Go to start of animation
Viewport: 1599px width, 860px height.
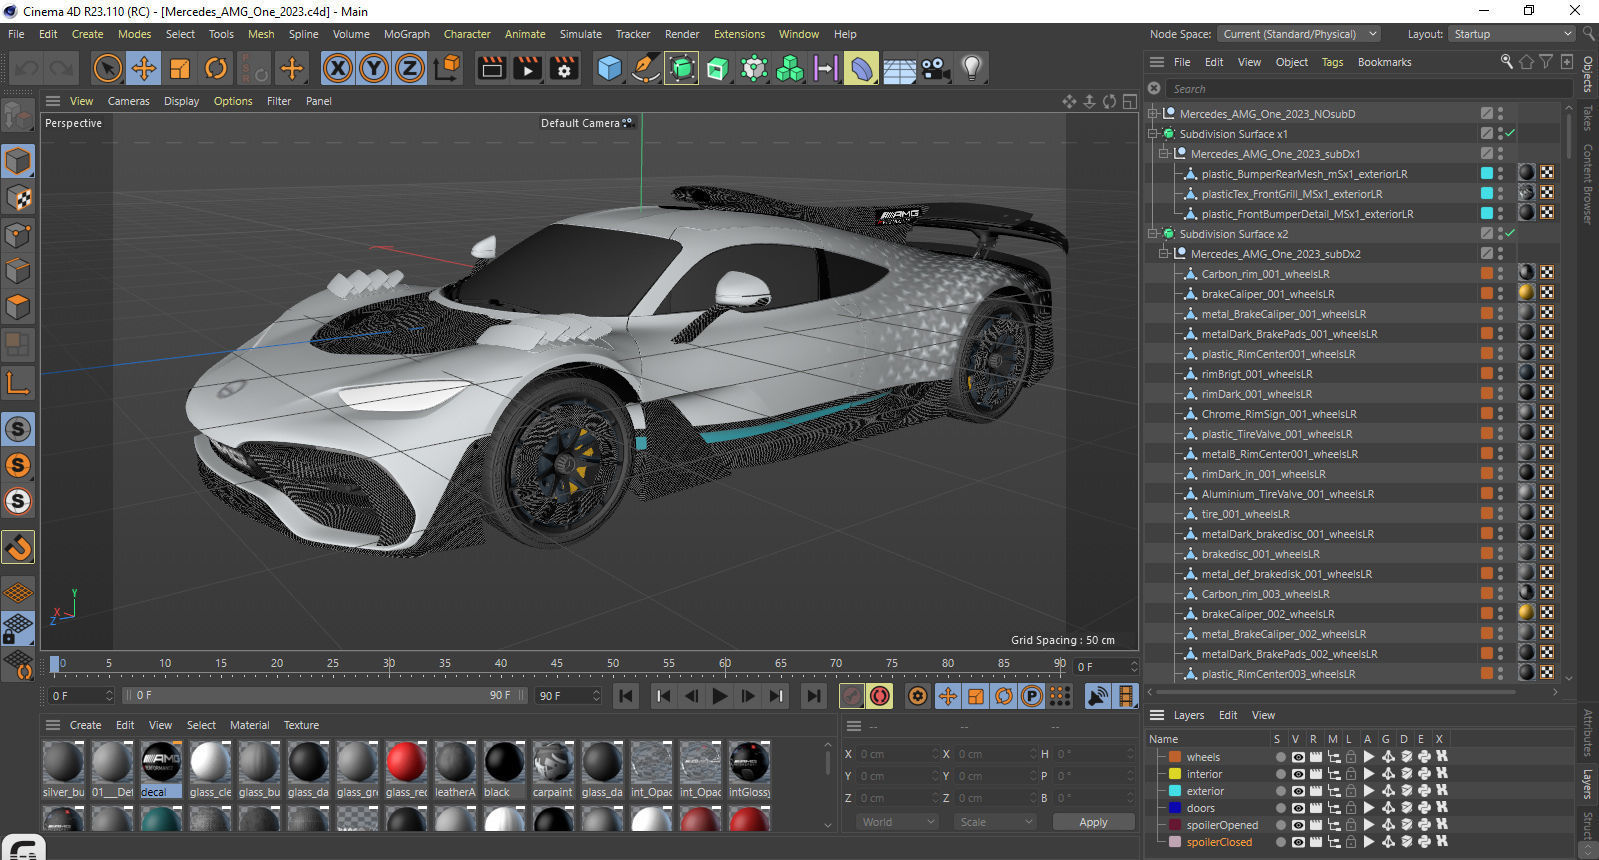(x=626, y=696)
